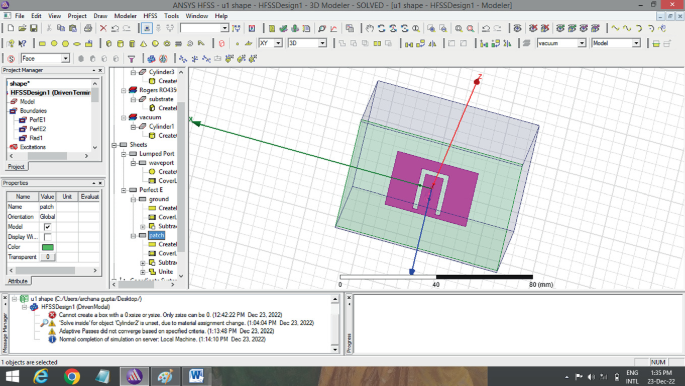Click the Validate green checkmark icon
The width and height of the screenshot is (685, 386).
(x=283, y=28)
